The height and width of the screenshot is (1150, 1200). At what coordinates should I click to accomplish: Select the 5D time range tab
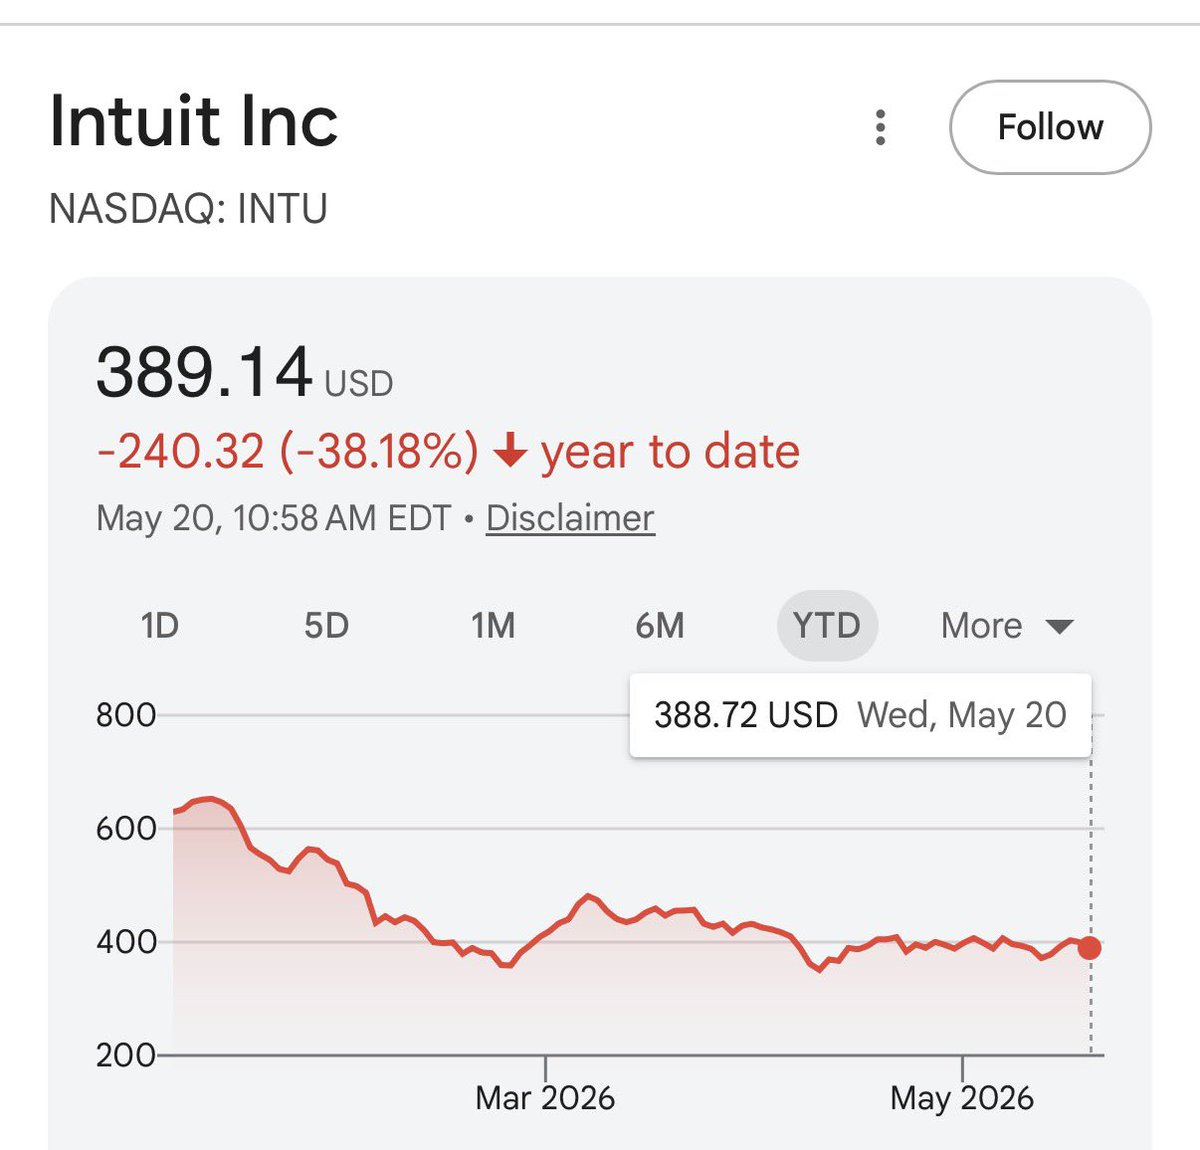coord(326,626)
